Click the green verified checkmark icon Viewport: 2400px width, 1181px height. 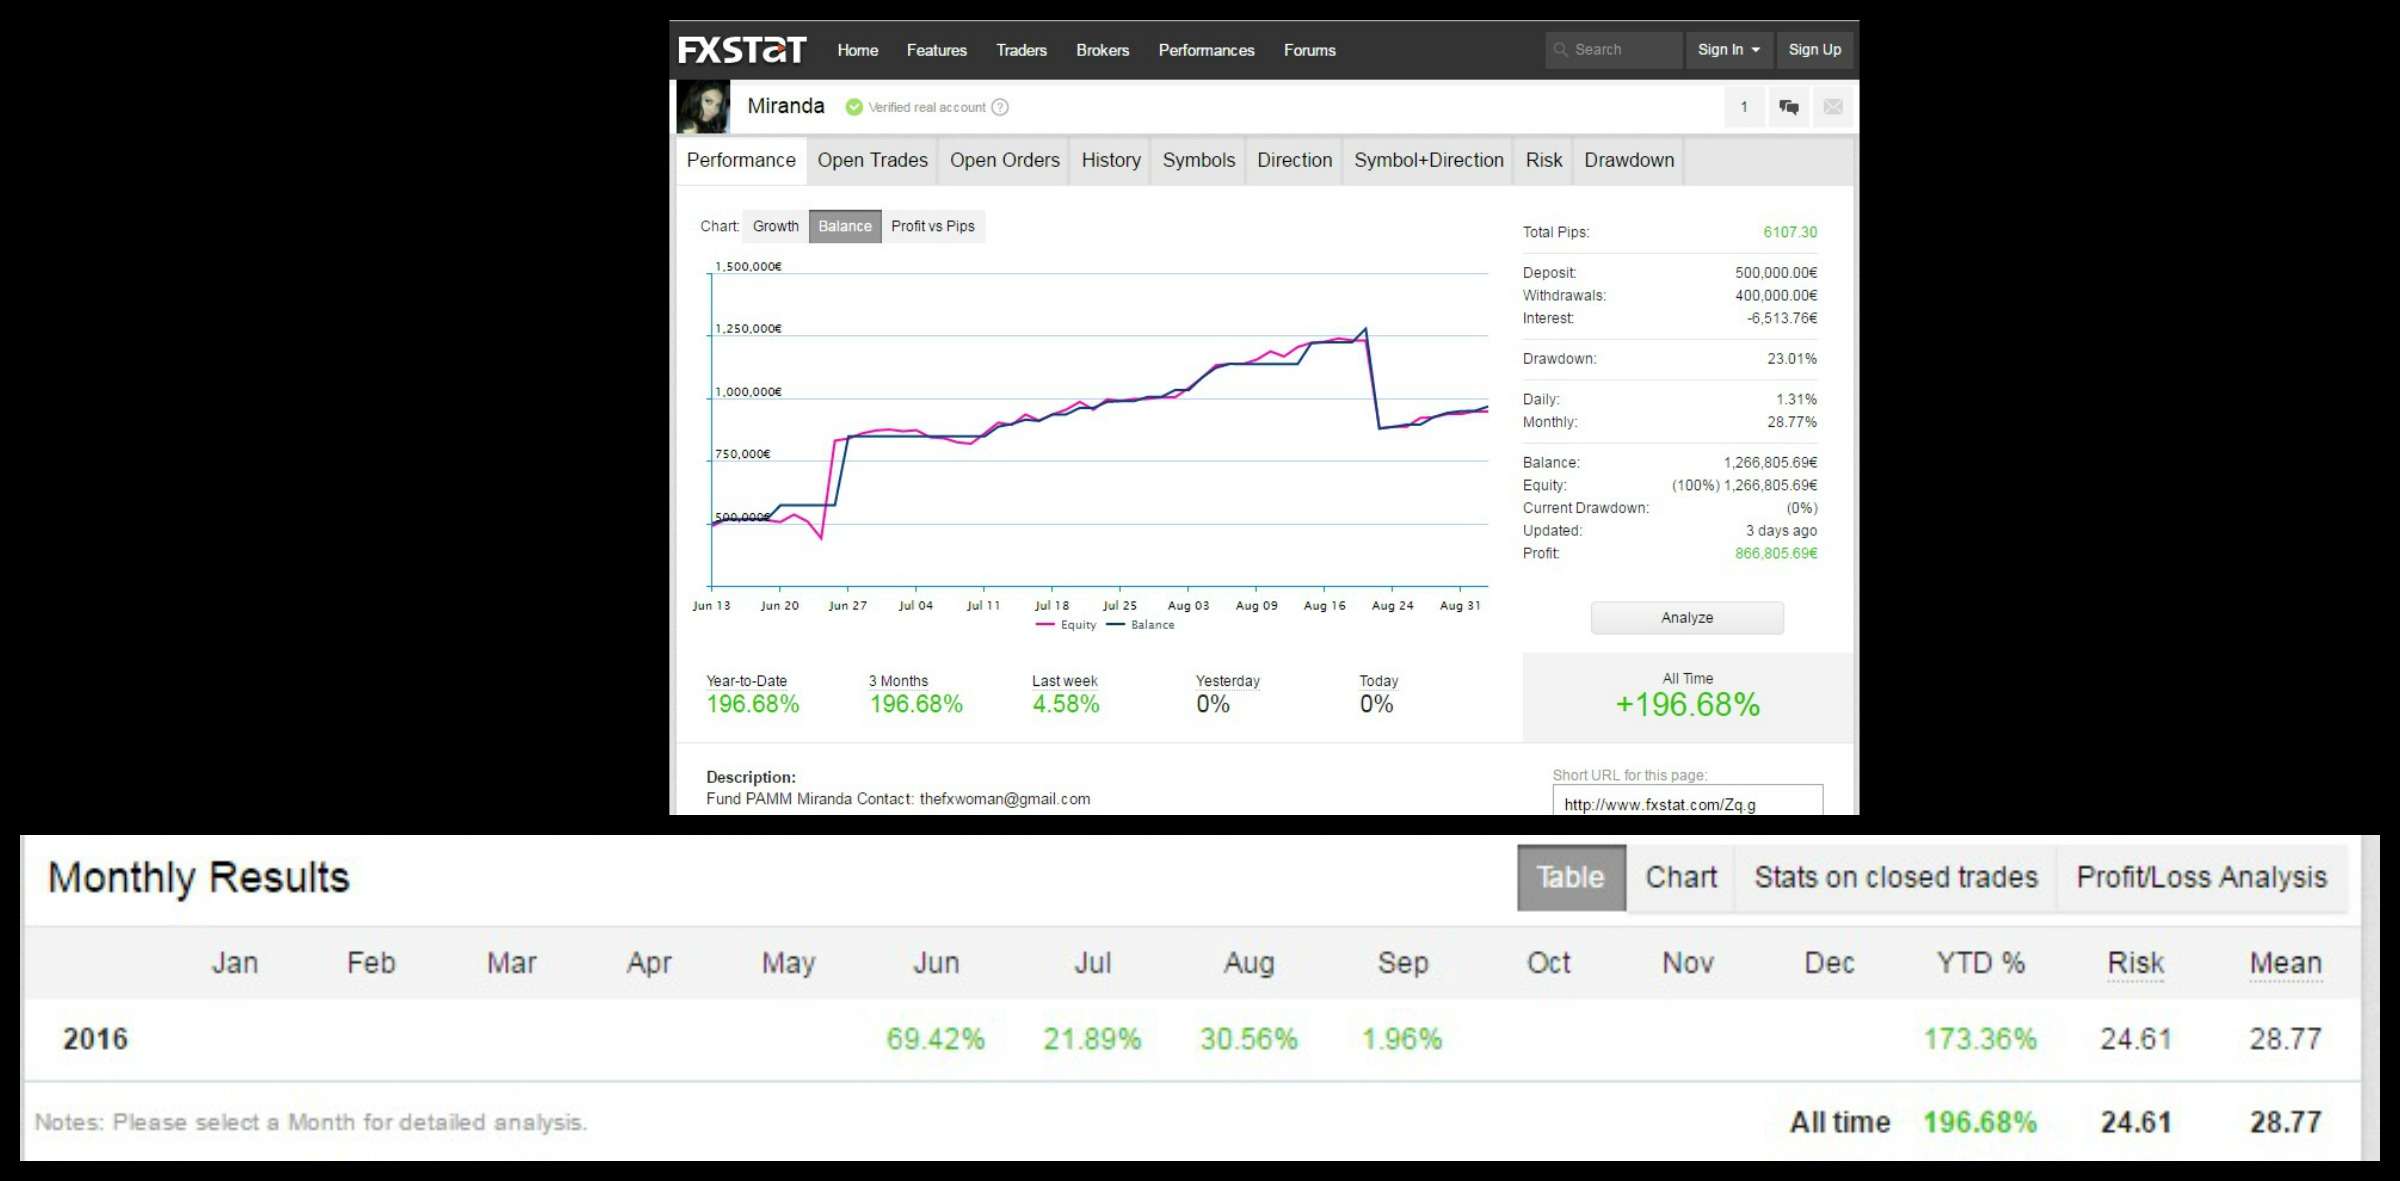(x=854, y=107)
